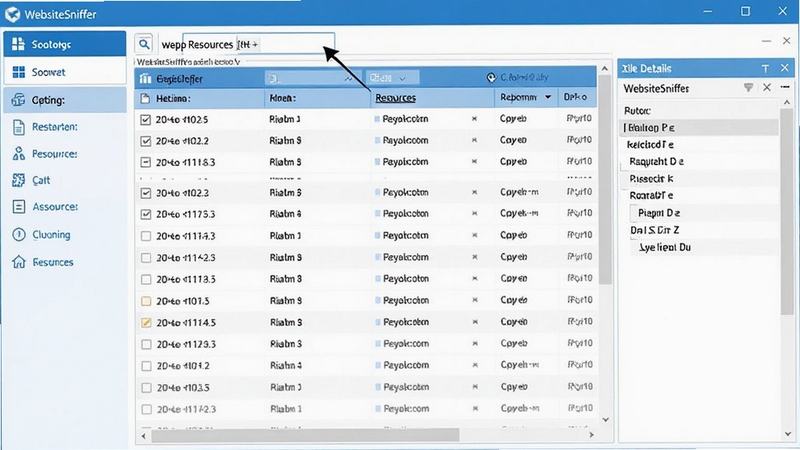Sort by the Hetieno column header
The image size is (800, 450).
point(173,98)
